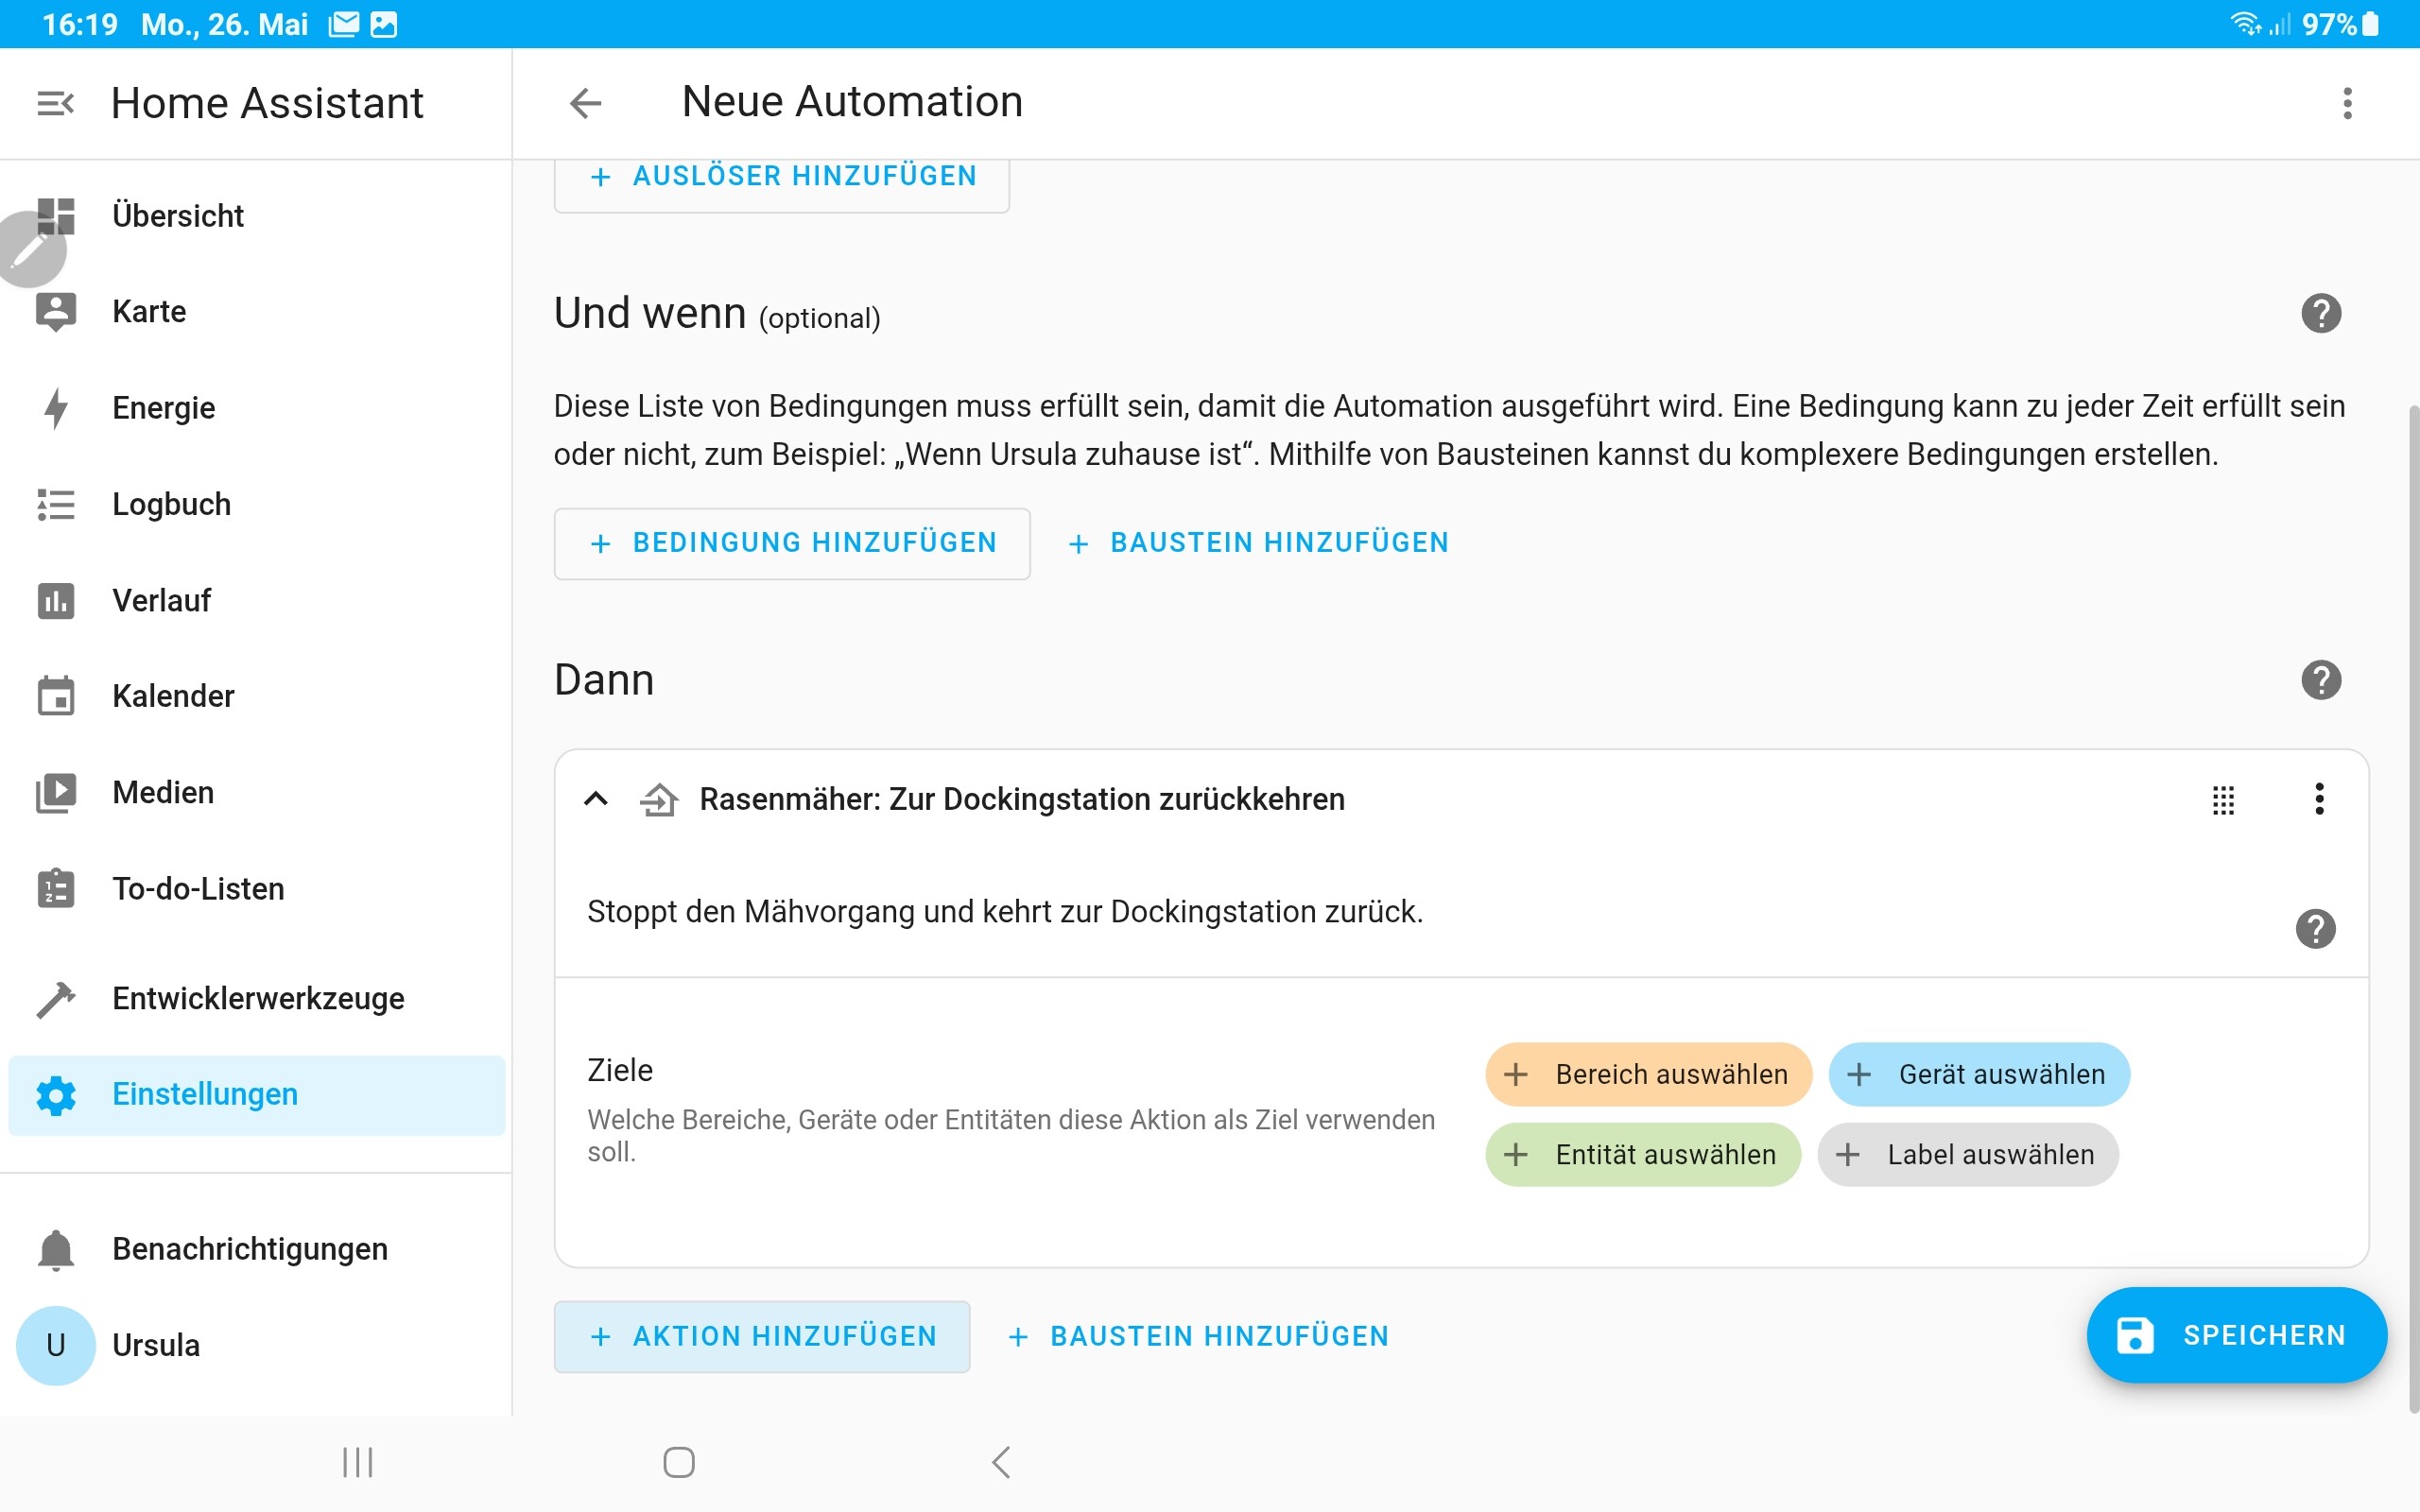Click Bedingung hinzufügen button
This screenshot has width=2420, height=1512.
[x=792, y=543]
